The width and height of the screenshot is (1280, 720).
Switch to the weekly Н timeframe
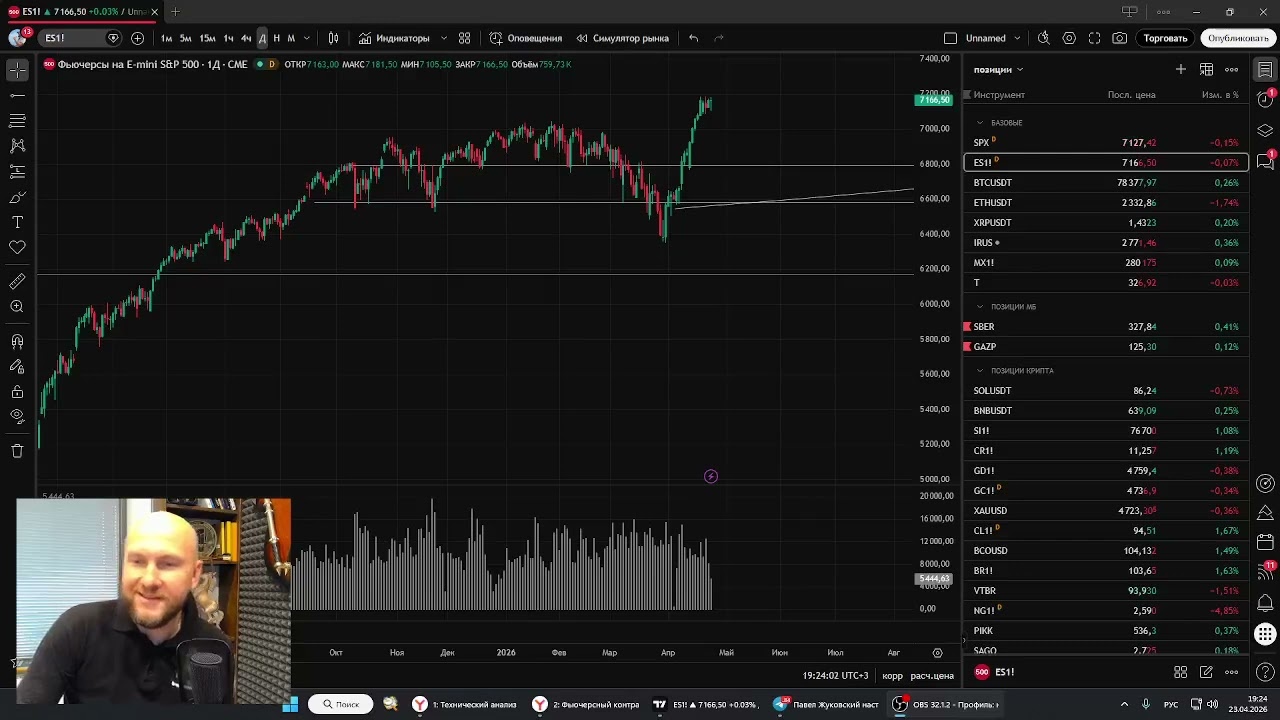[276, 38]
